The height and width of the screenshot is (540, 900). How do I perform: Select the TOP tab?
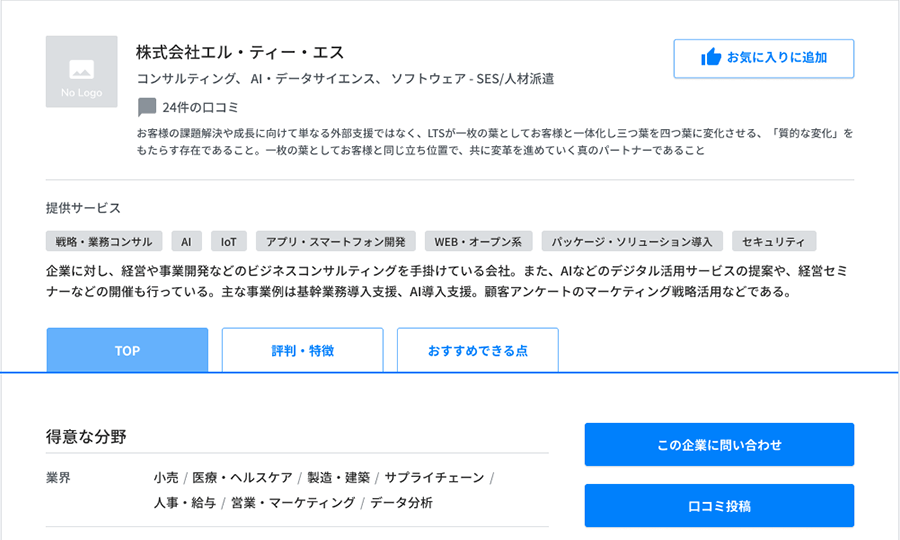coord(127,350)
